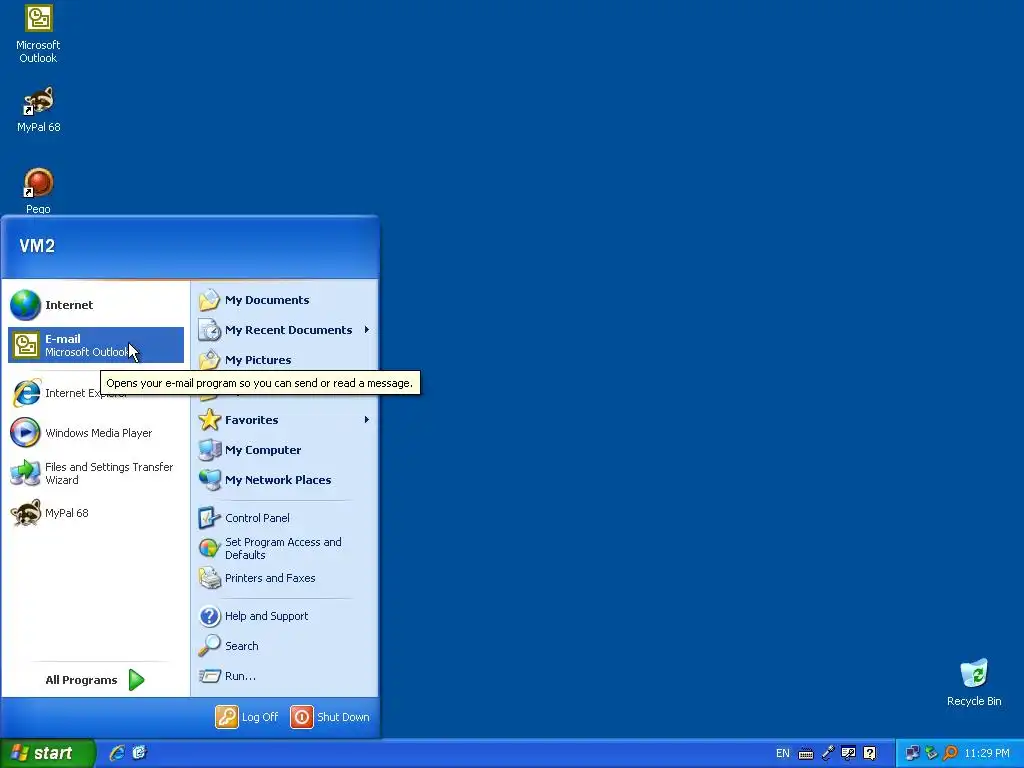Click the green All Programs arrow

(x=136, y=680)
